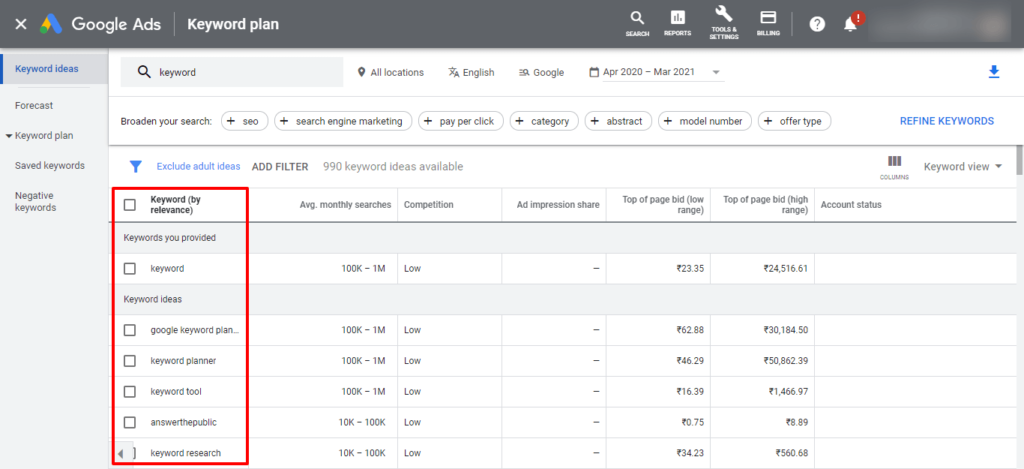This screenshot has height=469, width=1024.
Task: Add 'abstract' suggestion chip
Action: point(618,121)
